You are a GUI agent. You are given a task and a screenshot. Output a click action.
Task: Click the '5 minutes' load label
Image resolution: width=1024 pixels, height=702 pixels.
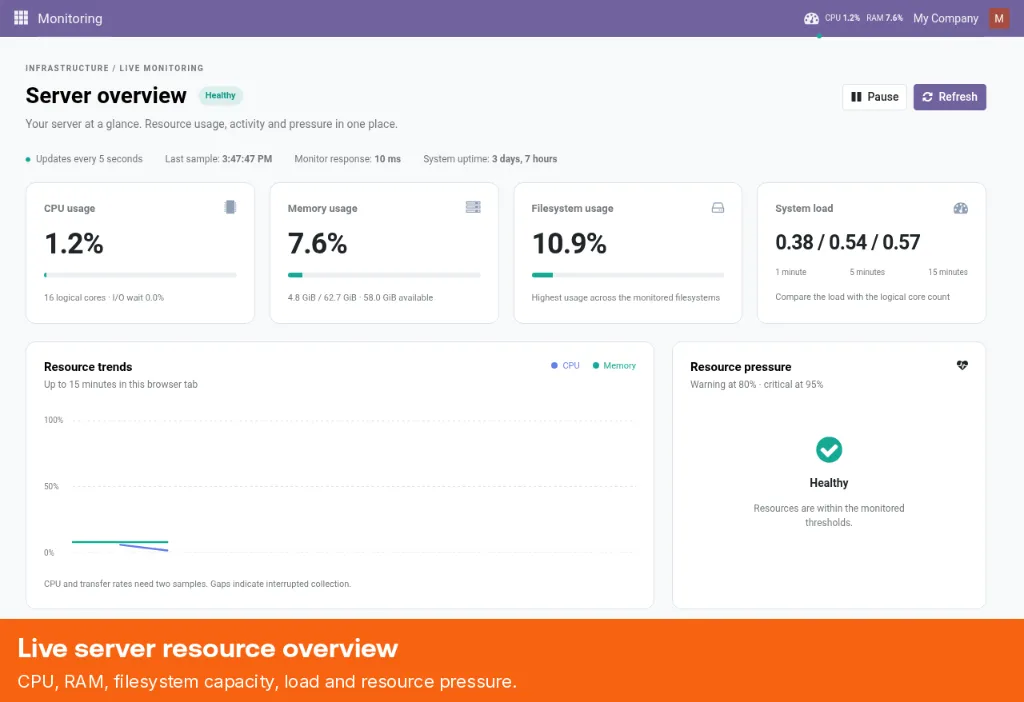tap(867, 272)
